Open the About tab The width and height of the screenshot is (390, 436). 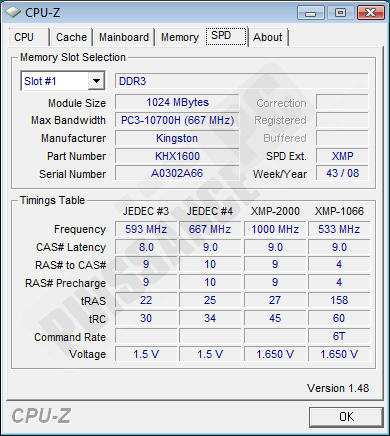(x=268, y=37)
